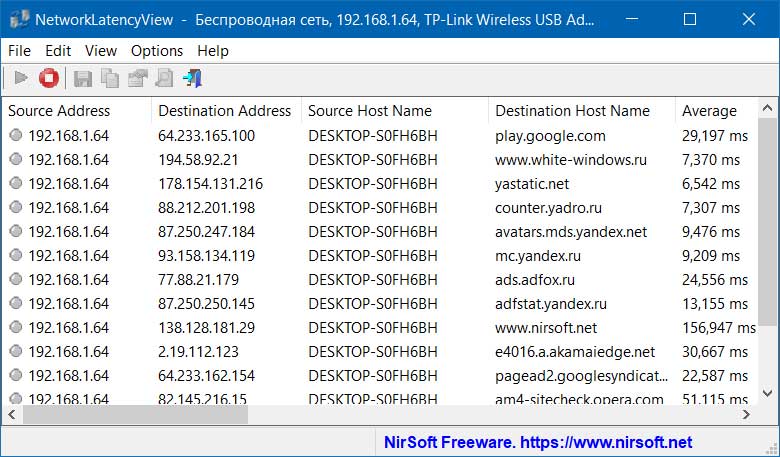Open the File menu
The image size is (780, 457).
19,51
